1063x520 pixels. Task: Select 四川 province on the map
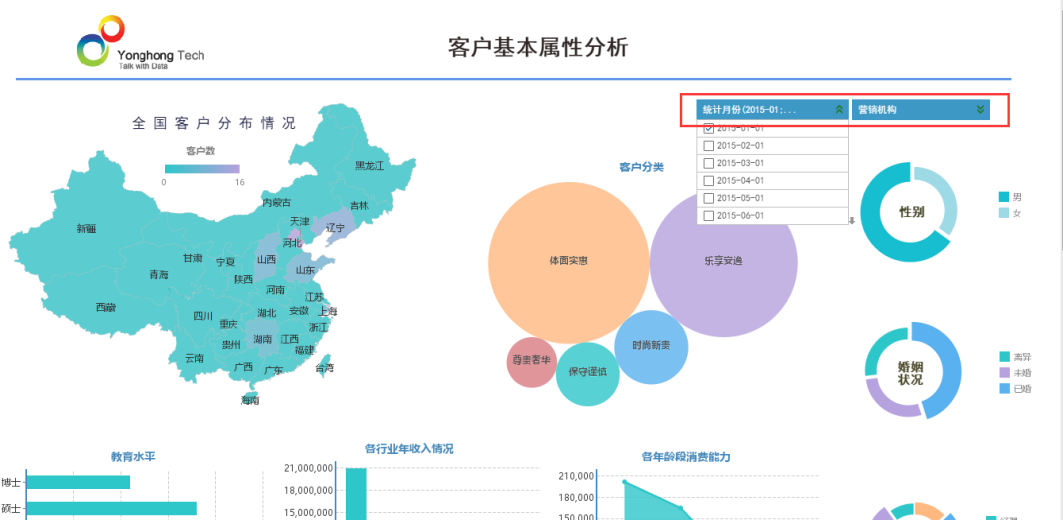click(203, 316)
